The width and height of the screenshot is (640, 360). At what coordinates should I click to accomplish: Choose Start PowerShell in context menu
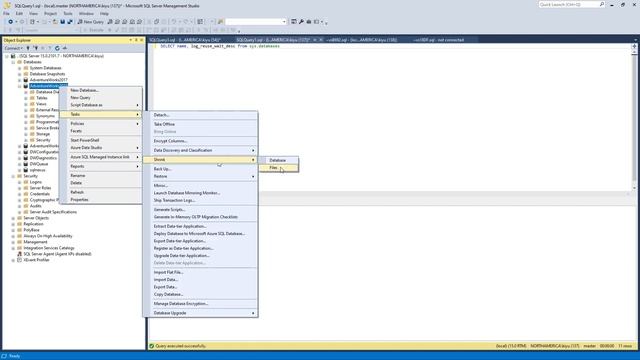point(101,140)
